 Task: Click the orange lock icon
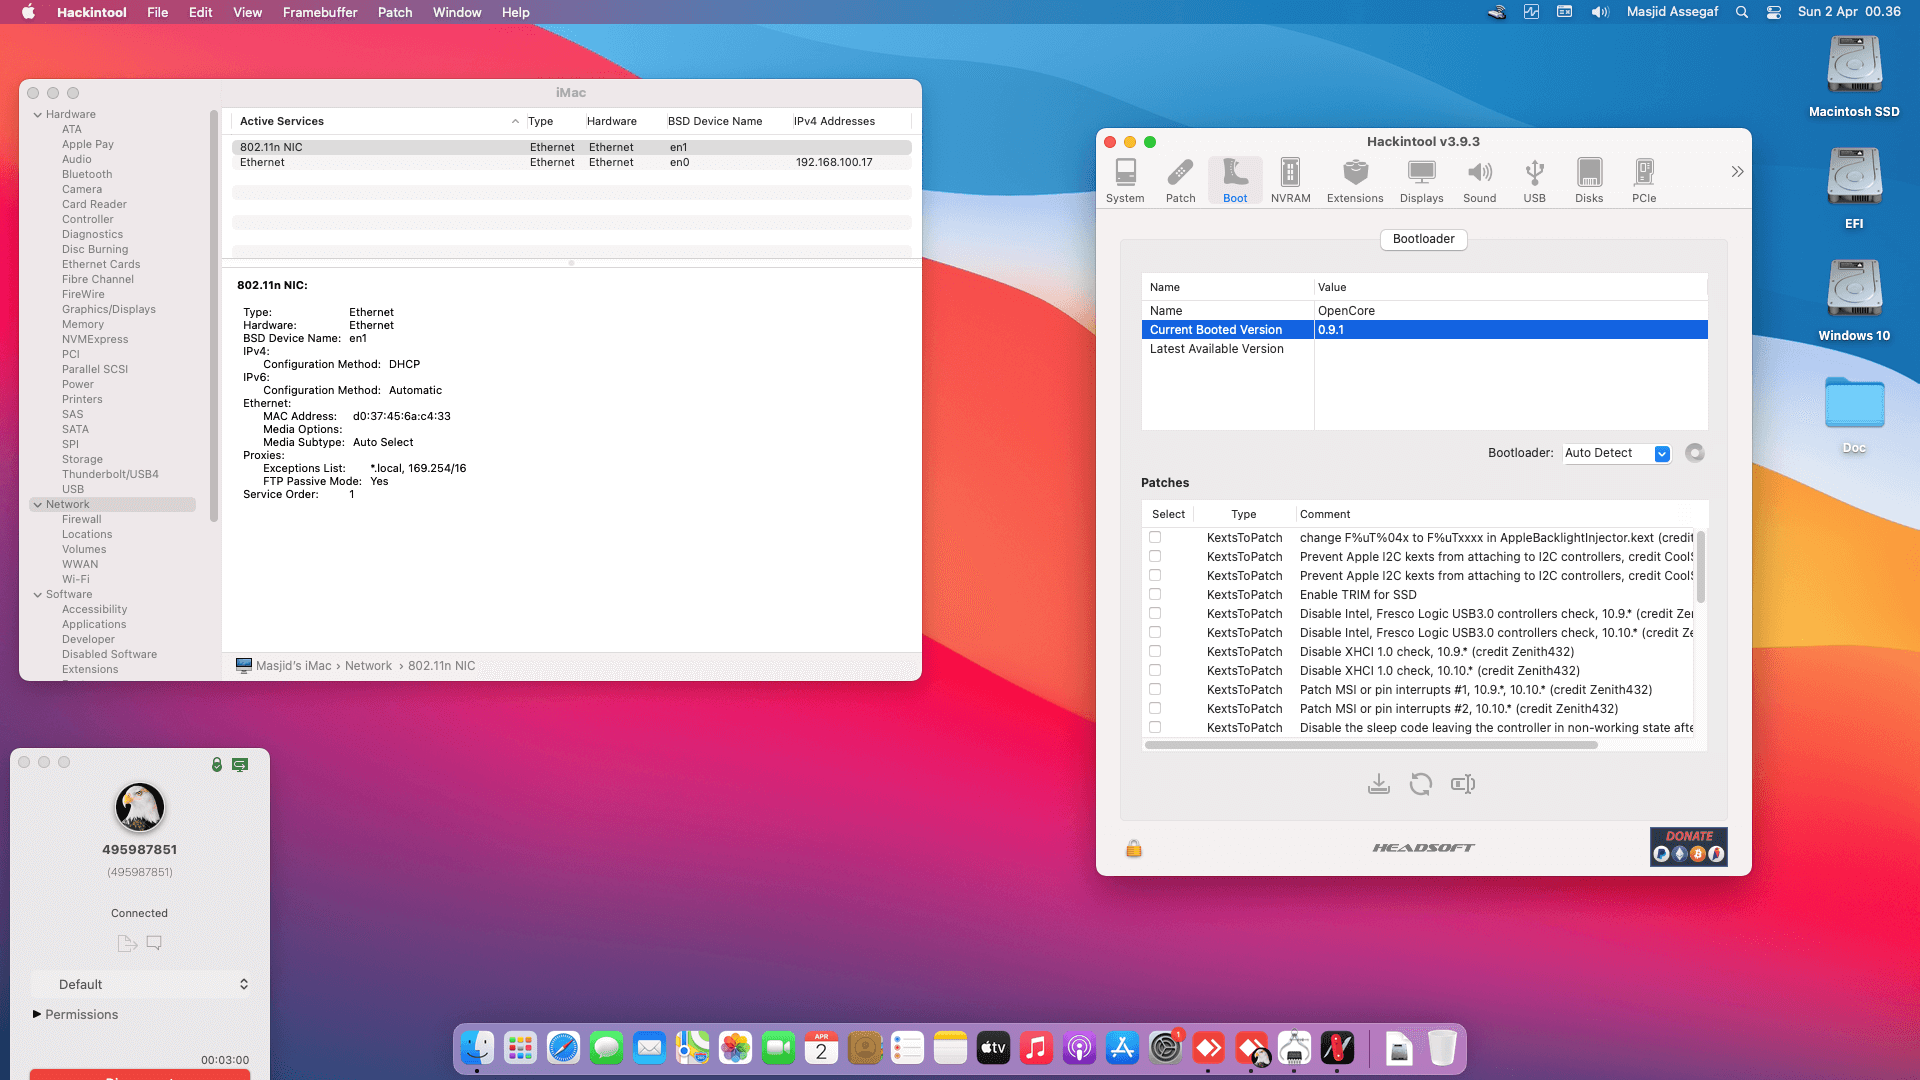tap(1134, 849)
